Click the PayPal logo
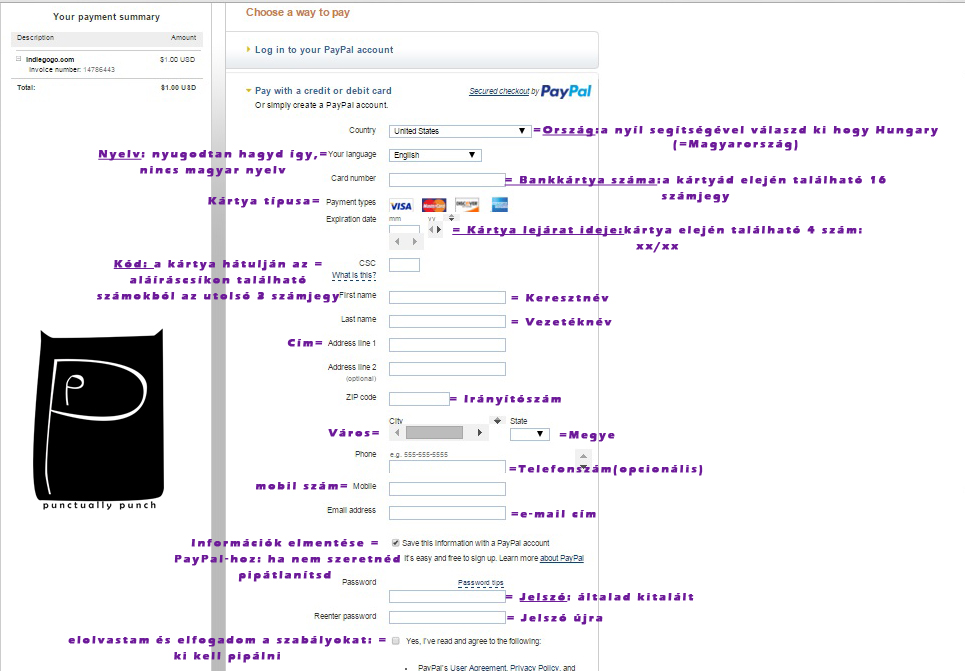This screenshot has width=965, height=671. (566, 91)
